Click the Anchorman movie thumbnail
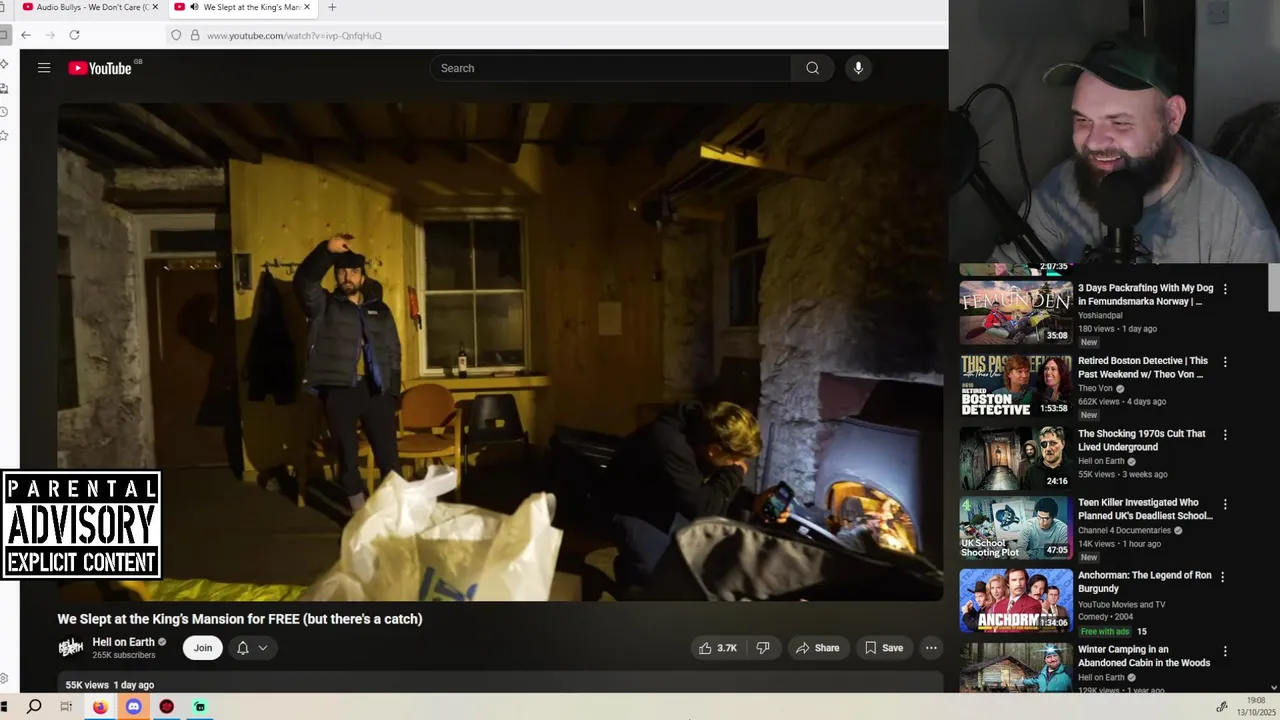Image resolution: width=1280 pixels, height=720 pixels. coord(1016,601)
